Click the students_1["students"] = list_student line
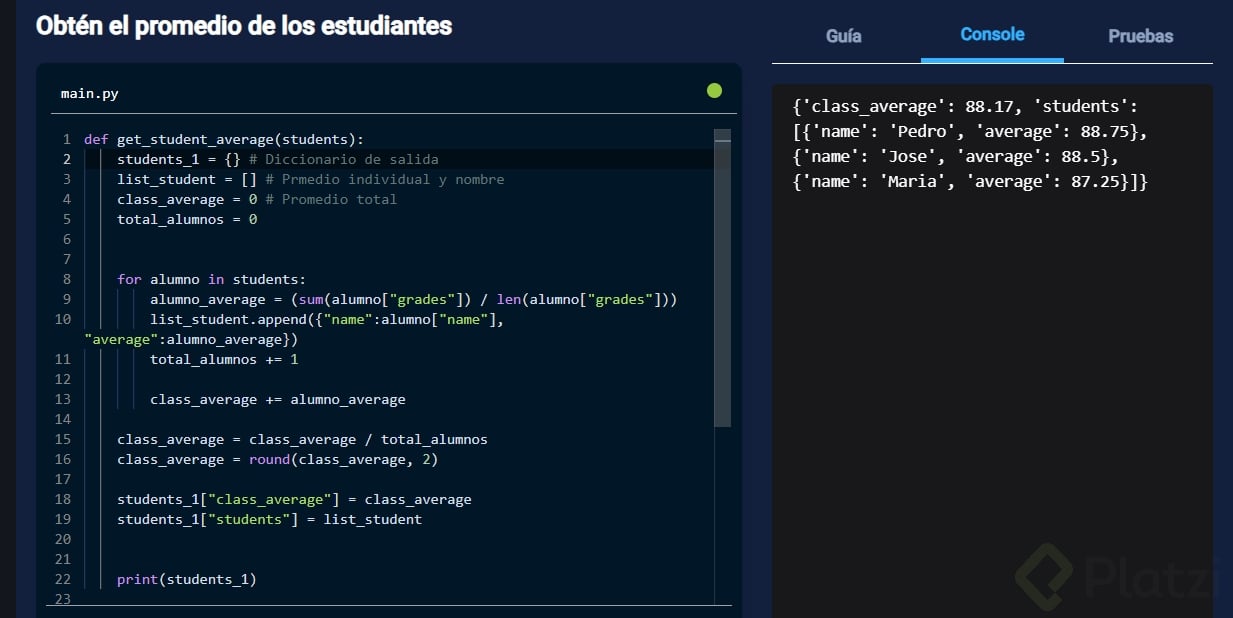 coord(269,519)
